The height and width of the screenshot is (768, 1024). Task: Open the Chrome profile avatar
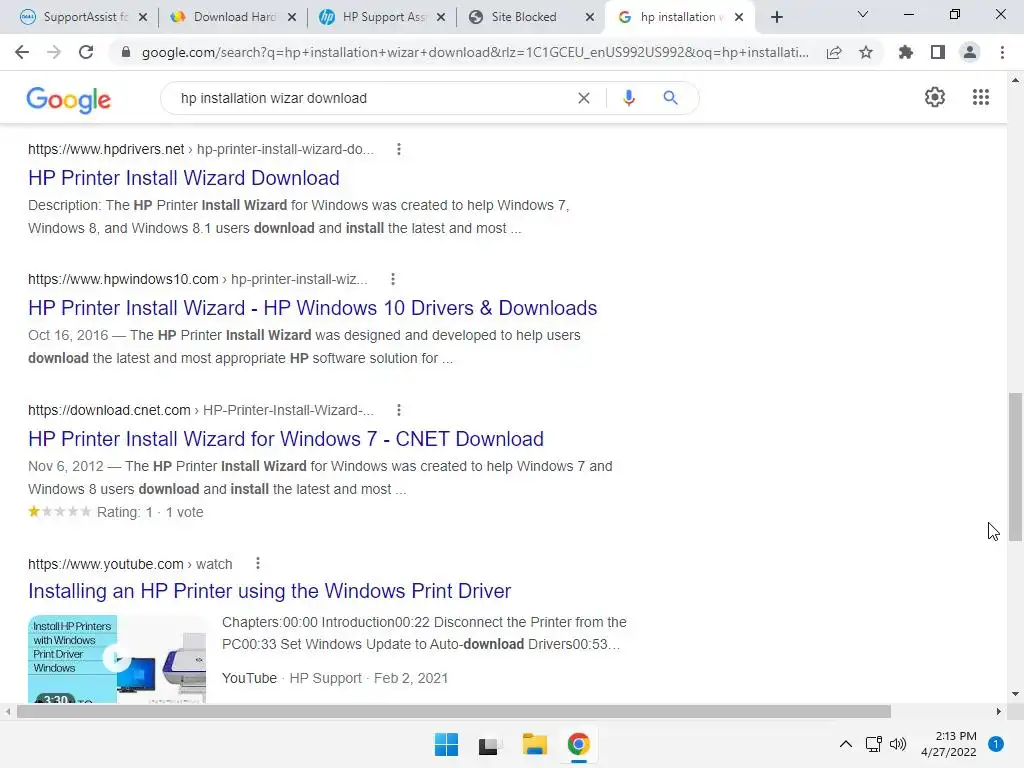(x=970, y=52)
